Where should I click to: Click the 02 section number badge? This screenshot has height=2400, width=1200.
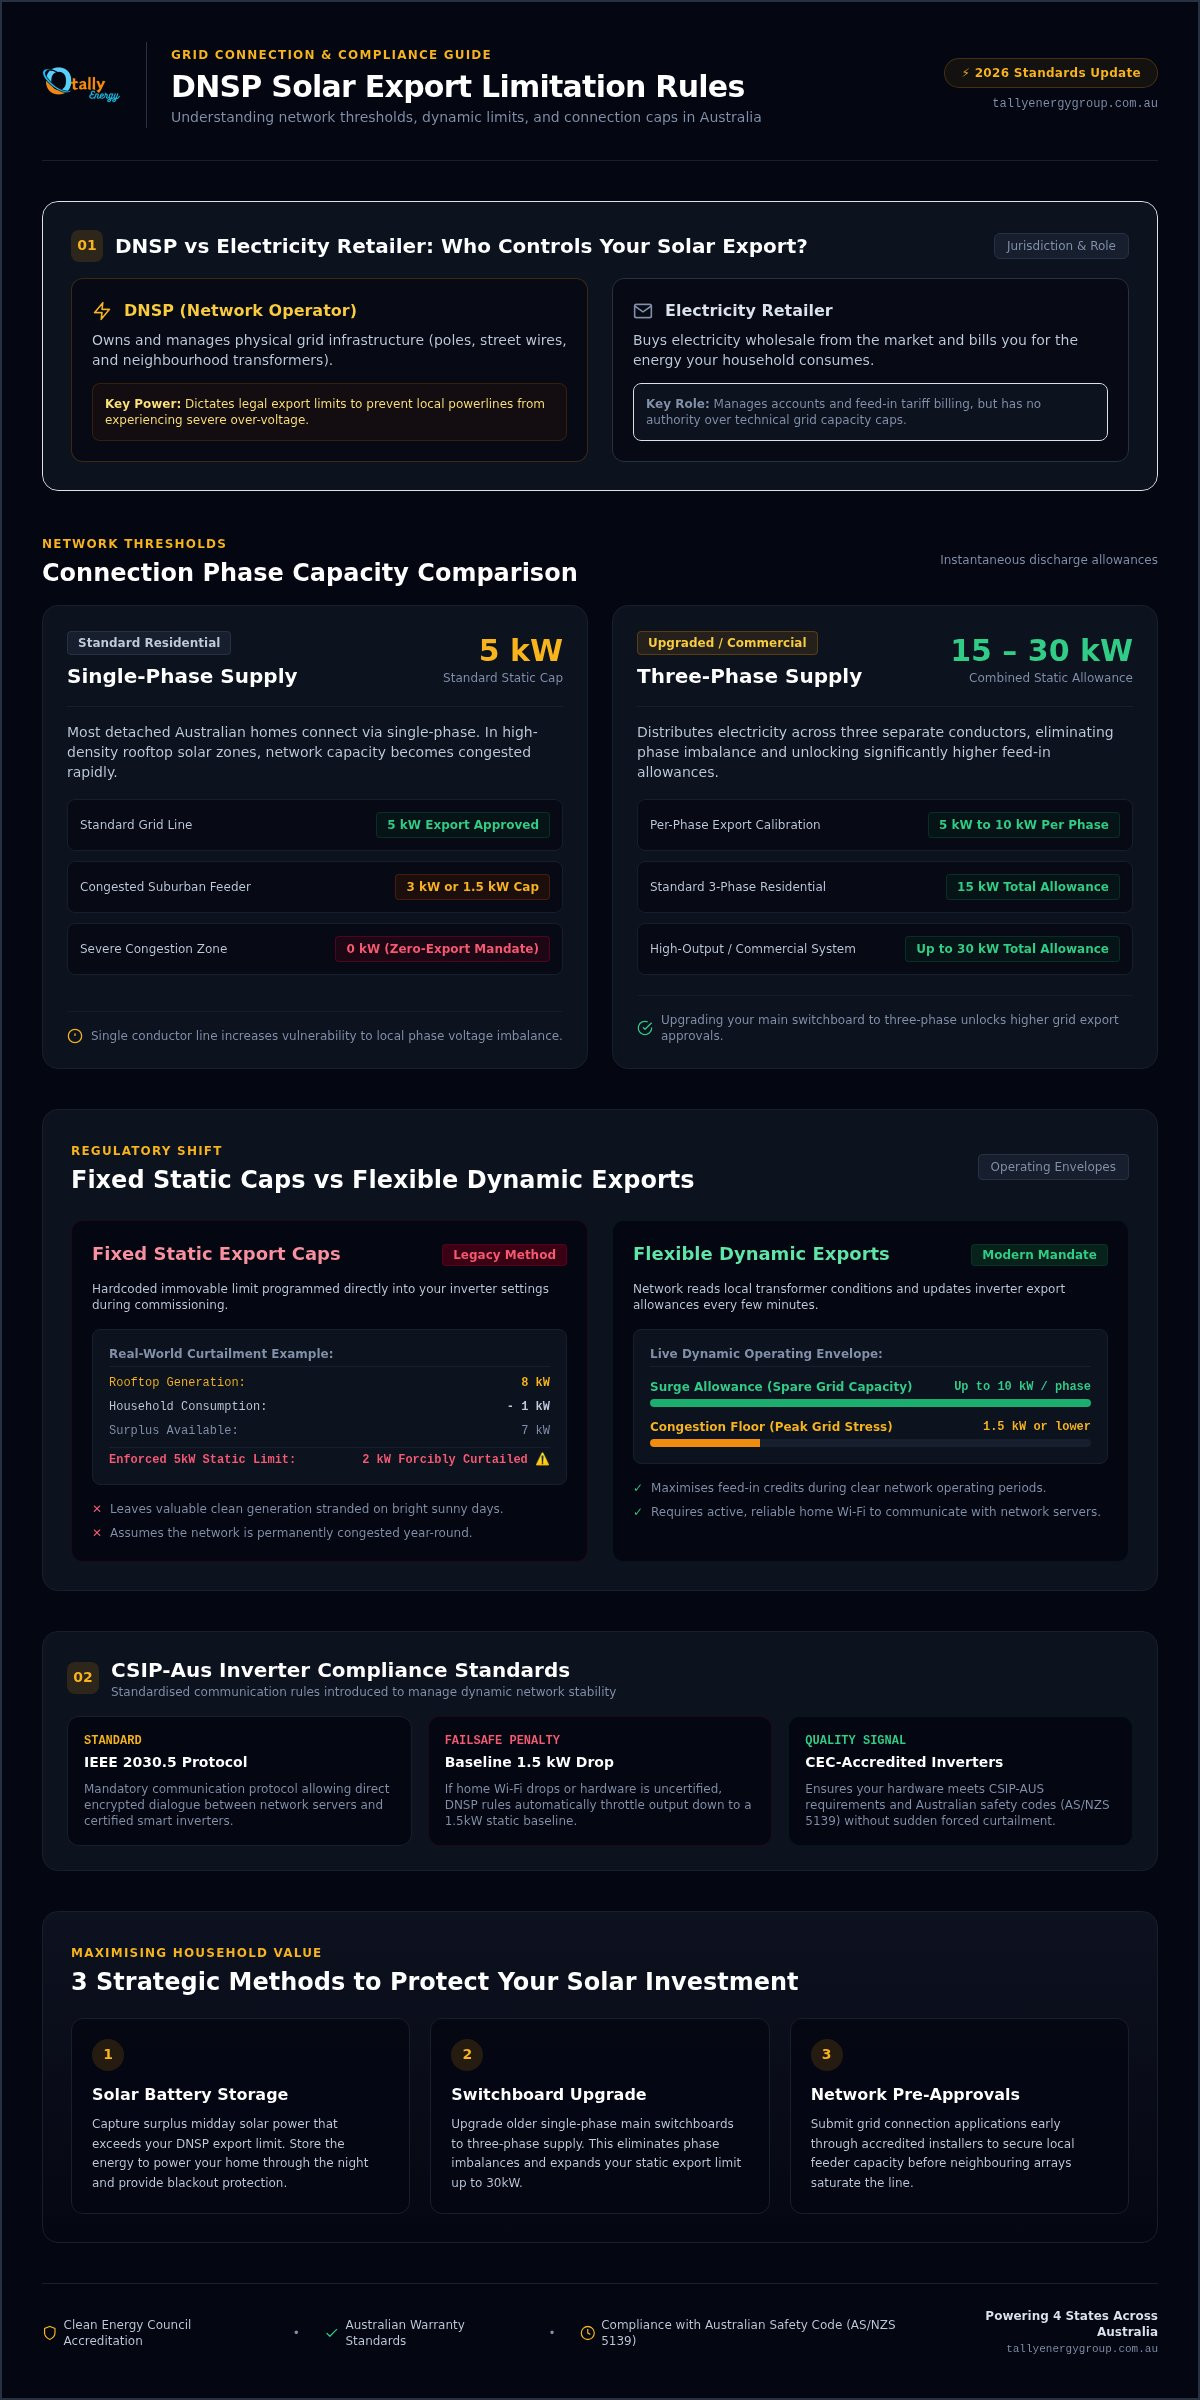click(83, 1678)
